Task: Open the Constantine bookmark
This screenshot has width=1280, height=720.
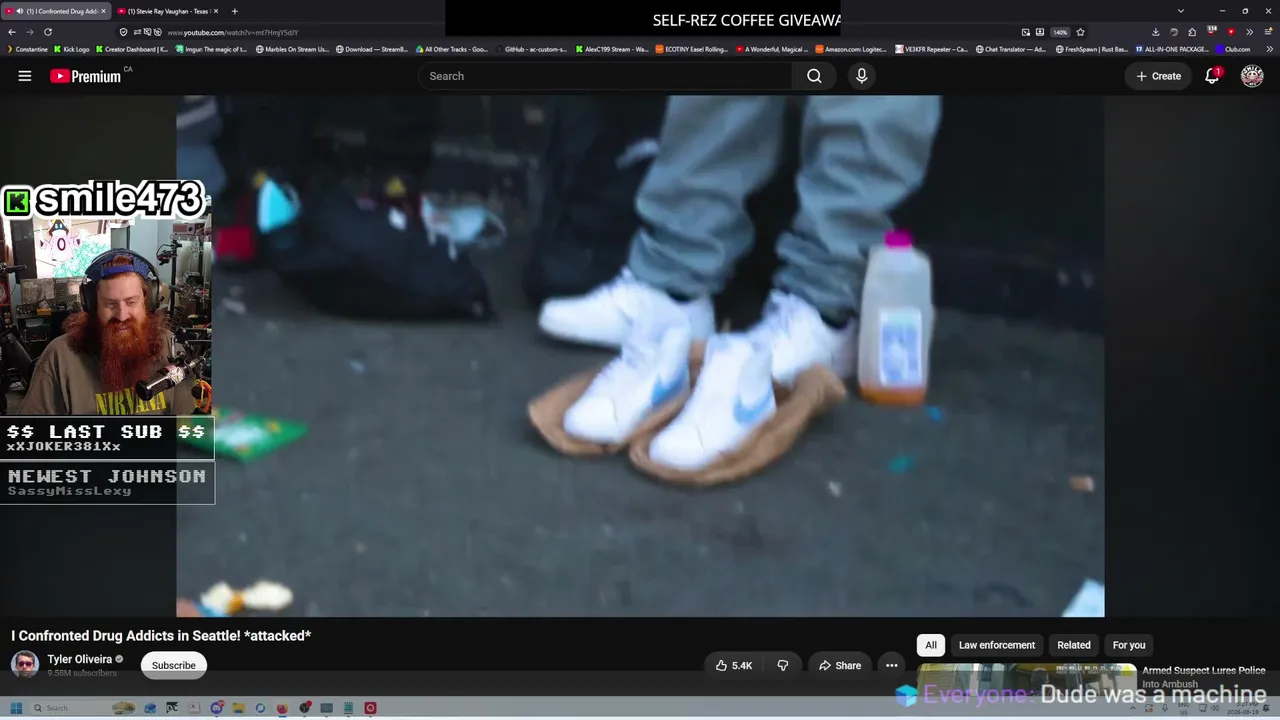Action: point(27,49)
